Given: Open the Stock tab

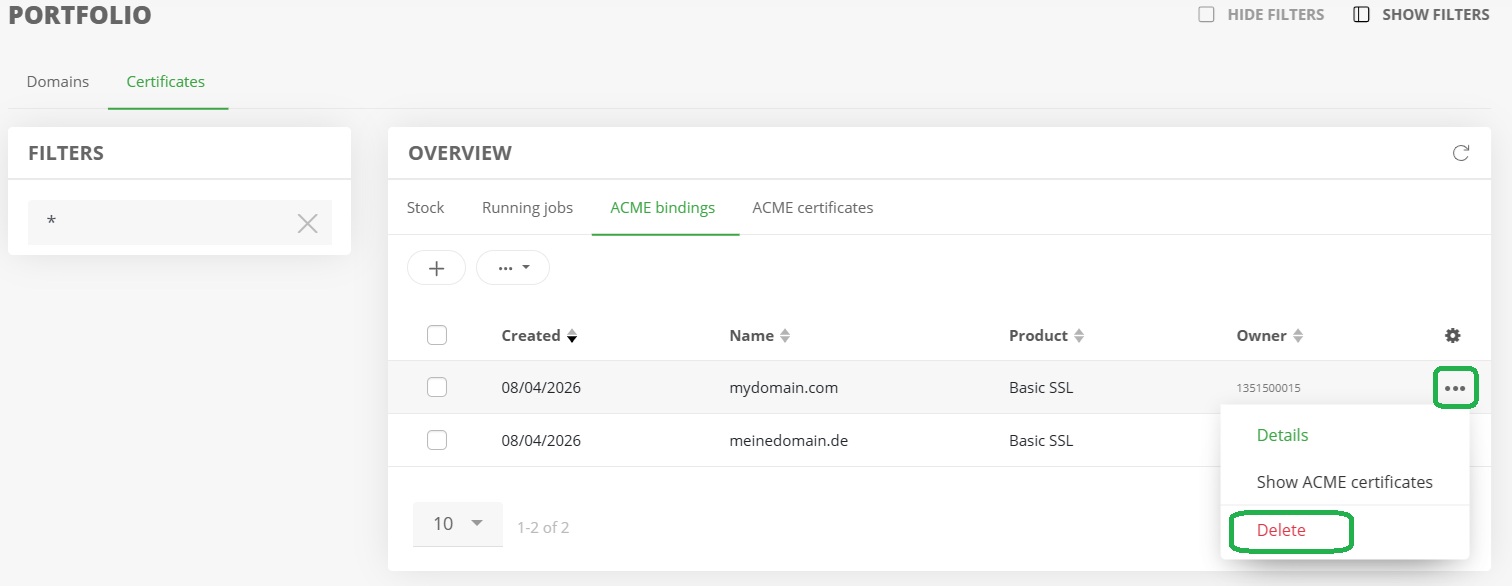Looking at the screenshot, I should coord(425,208).
